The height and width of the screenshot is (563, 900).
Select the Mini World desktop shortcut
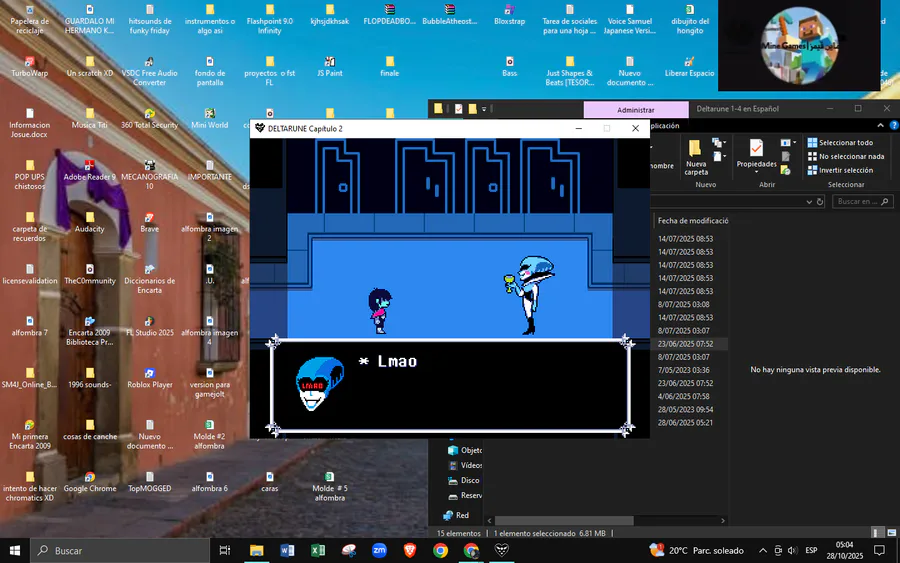[210, 118]
